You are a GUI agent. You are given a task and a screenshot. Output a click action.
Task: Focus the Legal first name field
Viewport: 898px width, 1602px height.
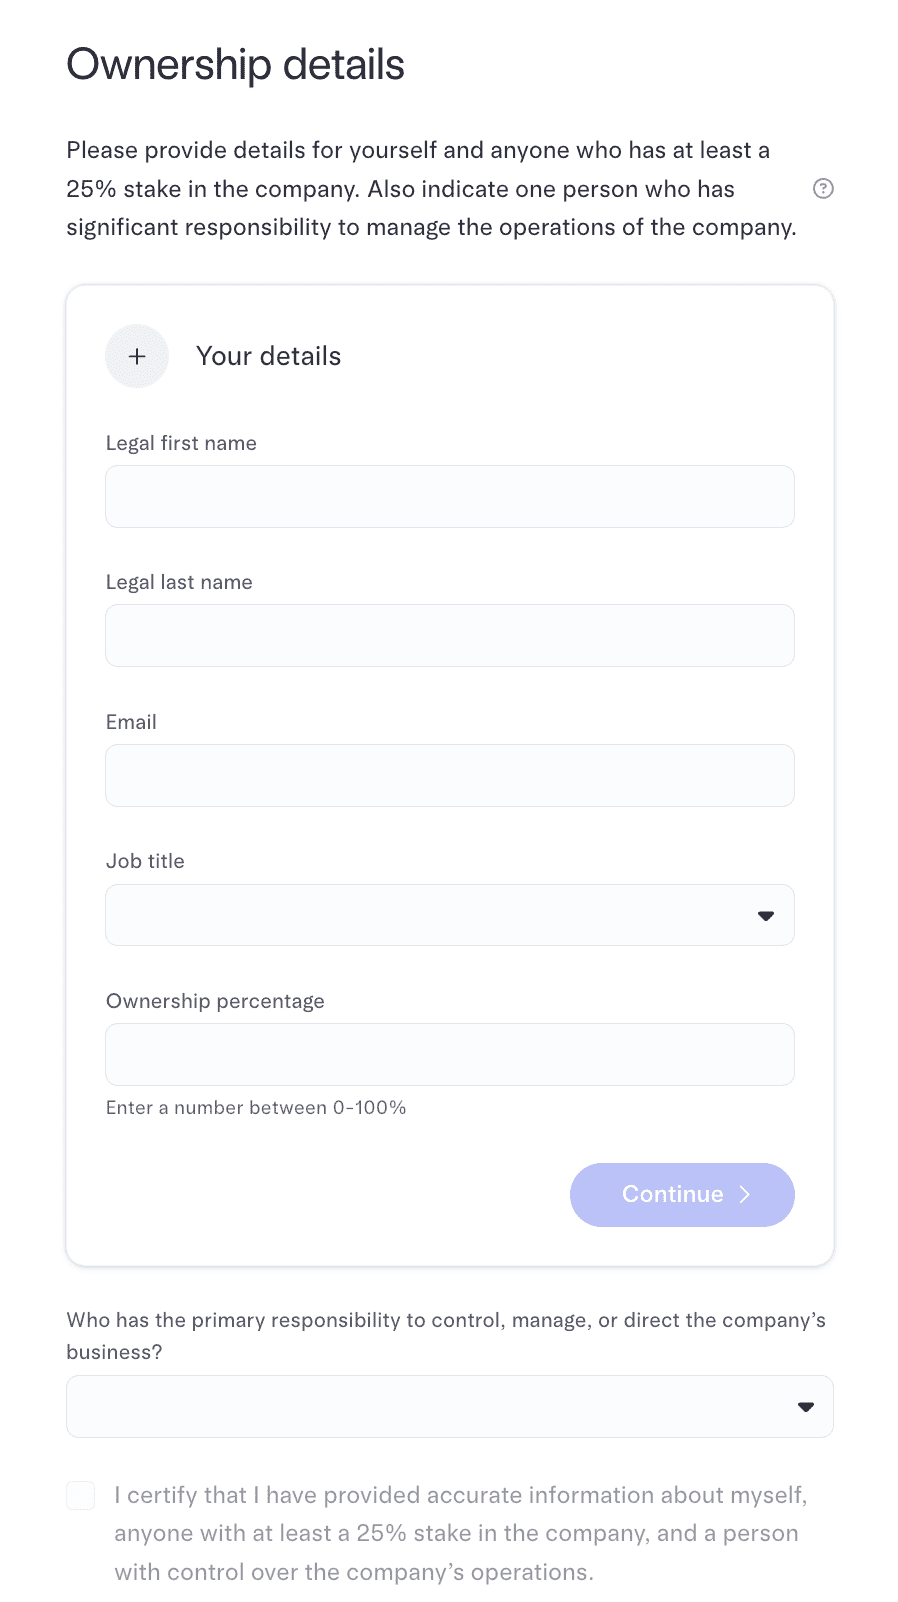point(450,497)
